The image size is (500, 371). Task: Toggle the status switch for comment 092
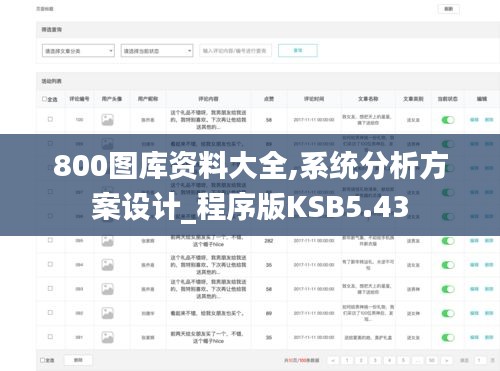pos(448,313)
